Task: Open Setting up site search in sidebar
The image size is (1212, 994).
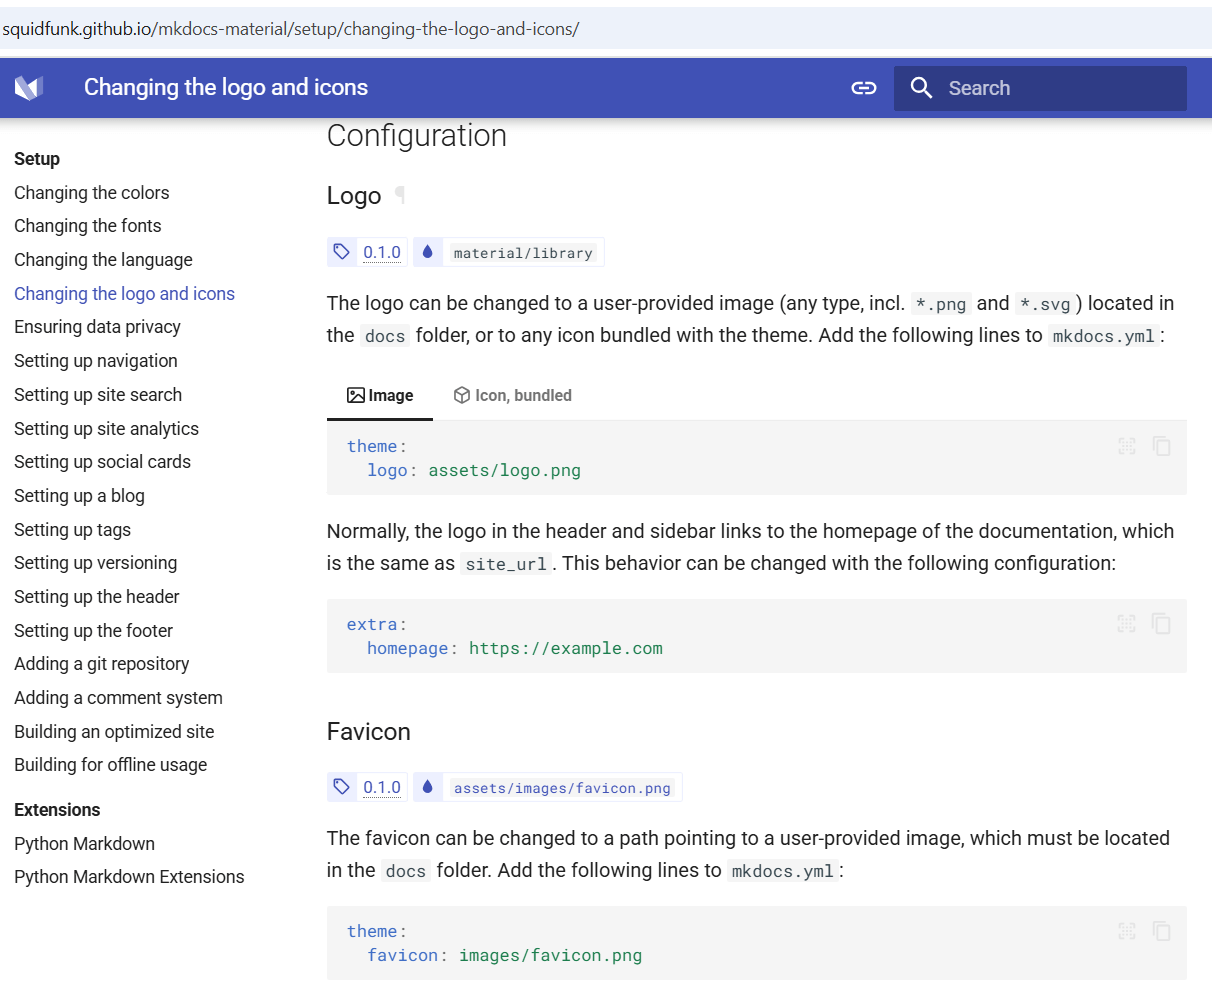Action: click(x=98, y=395)
